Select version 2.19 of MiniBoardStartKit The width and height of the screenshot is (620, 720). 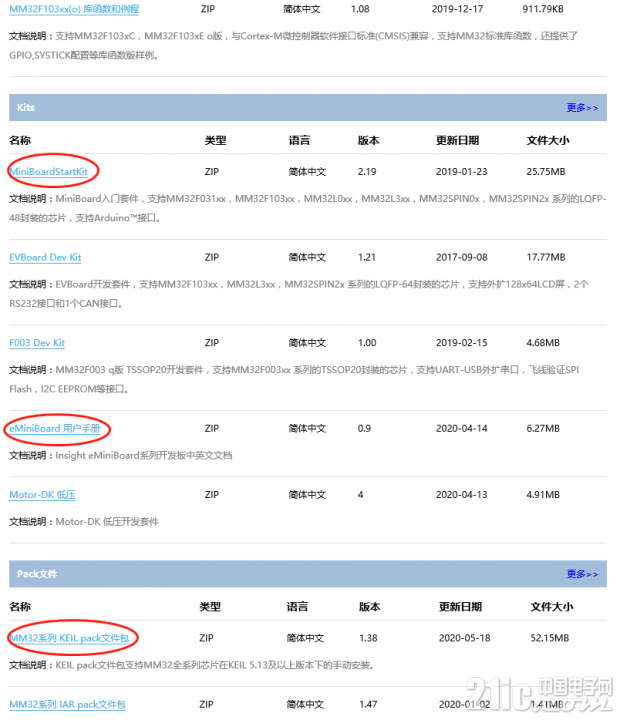click(x=367, y=172)
